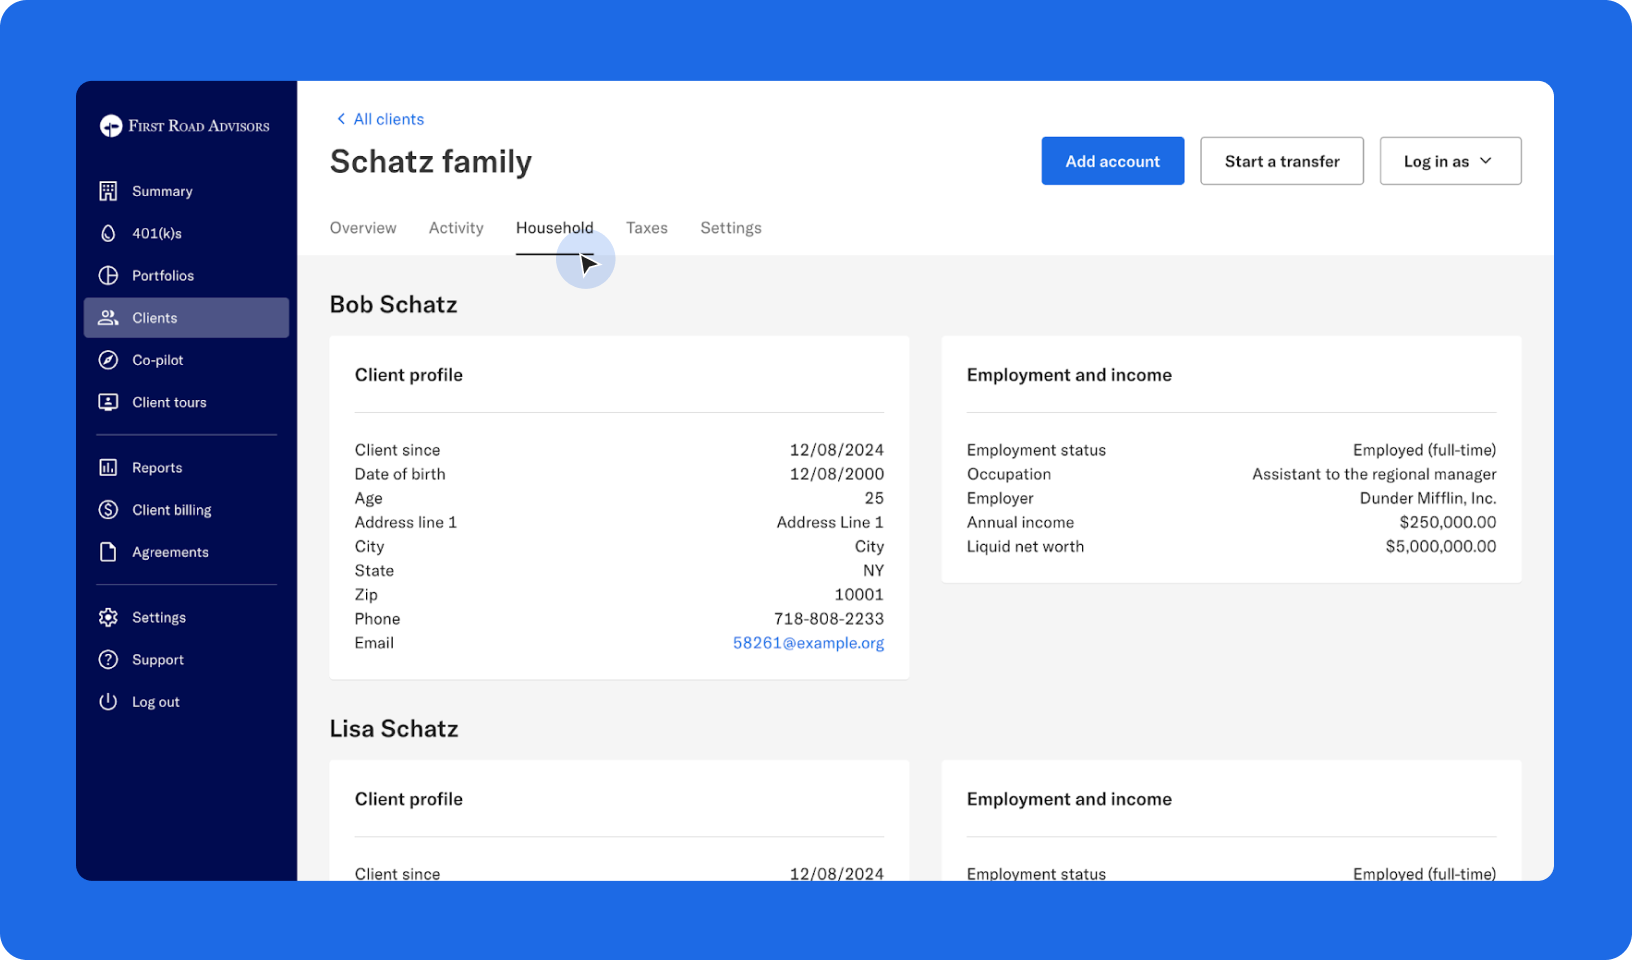Open the Co-pilot feature

[x=157, y=359]
